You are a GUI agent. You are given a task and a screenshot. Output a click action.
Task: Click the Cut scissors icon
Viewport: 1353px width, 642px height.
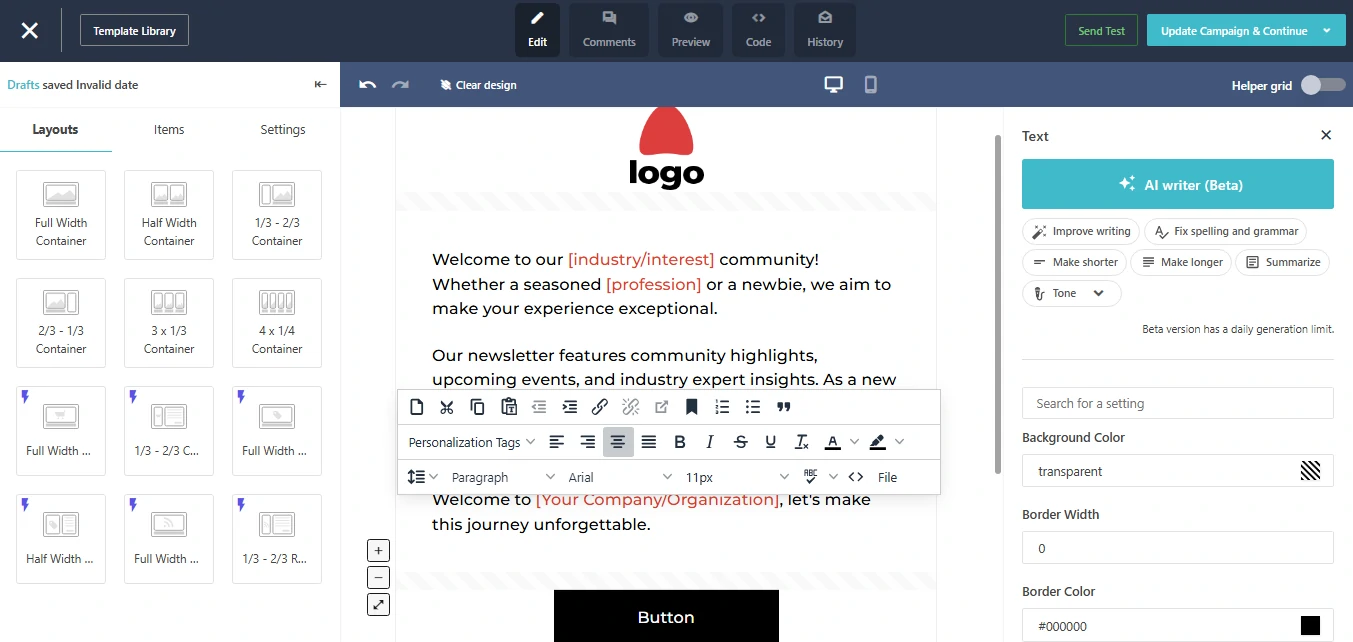click(447, 407)
